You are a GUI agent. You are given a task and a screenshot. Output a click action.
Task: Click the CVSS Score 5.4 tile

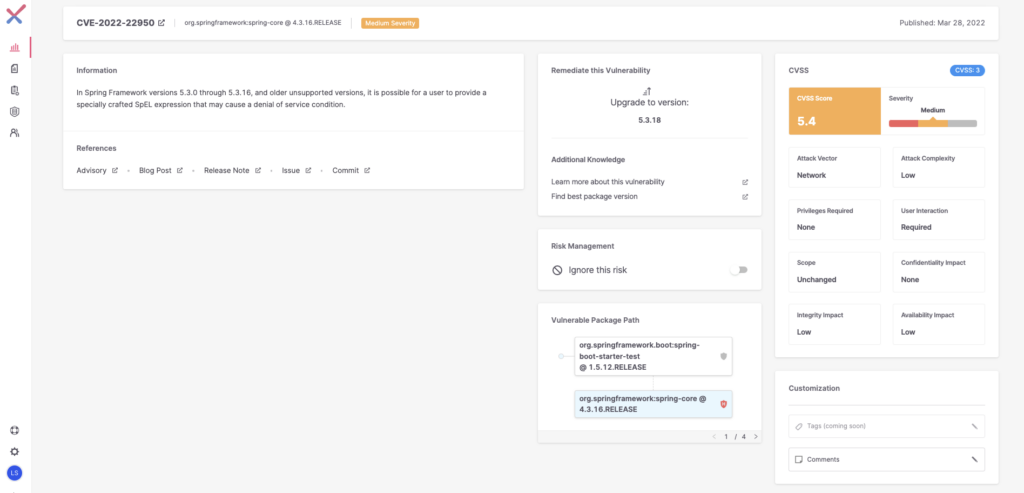[835, 111]
